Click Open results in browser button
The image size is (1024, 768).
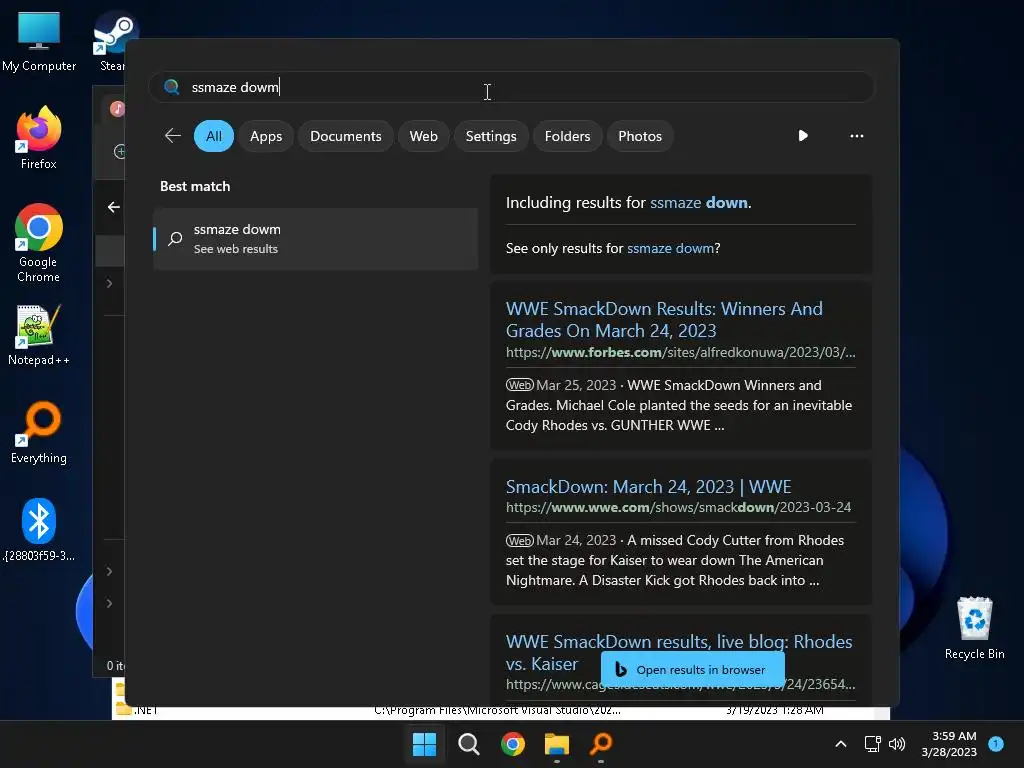tap(692, 669)
